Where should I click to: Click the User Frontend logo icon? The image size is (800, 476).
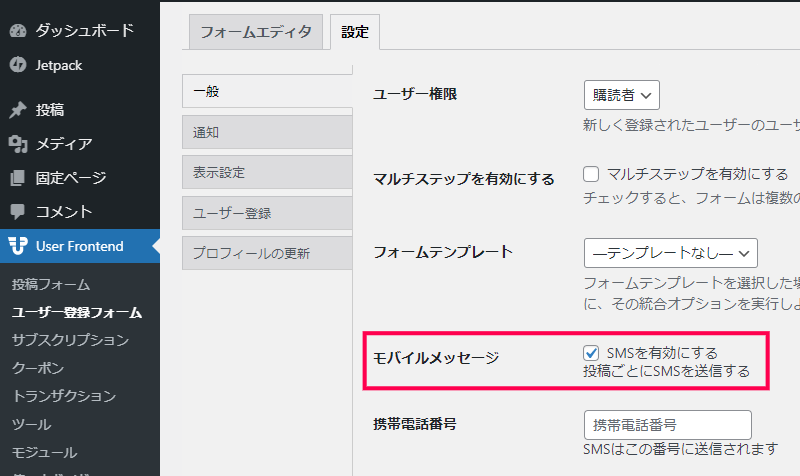[x=18, y=246]
